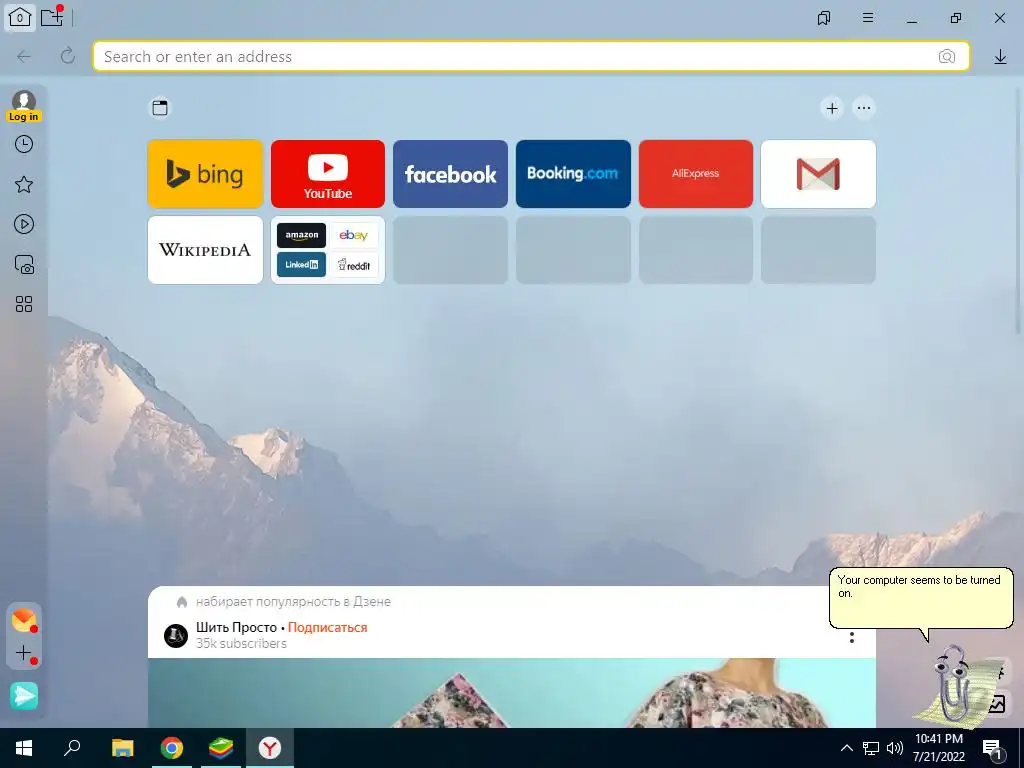Open the services grid sidebar icon

click(x=24, y=304)
